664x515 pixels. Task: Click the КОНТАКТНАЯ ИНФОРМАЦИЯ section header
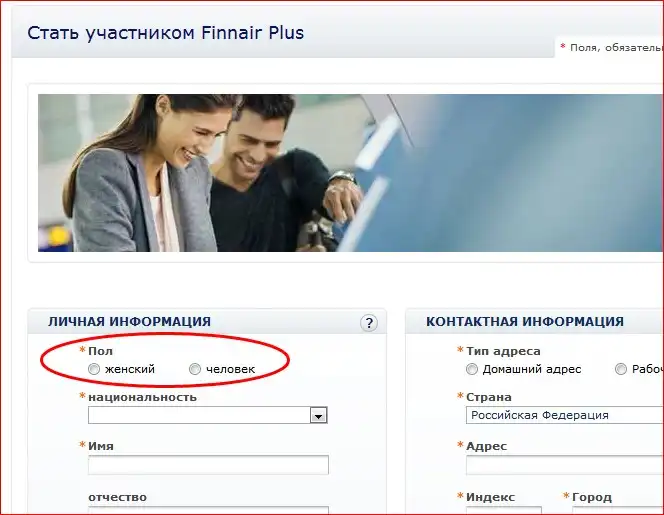525,321
